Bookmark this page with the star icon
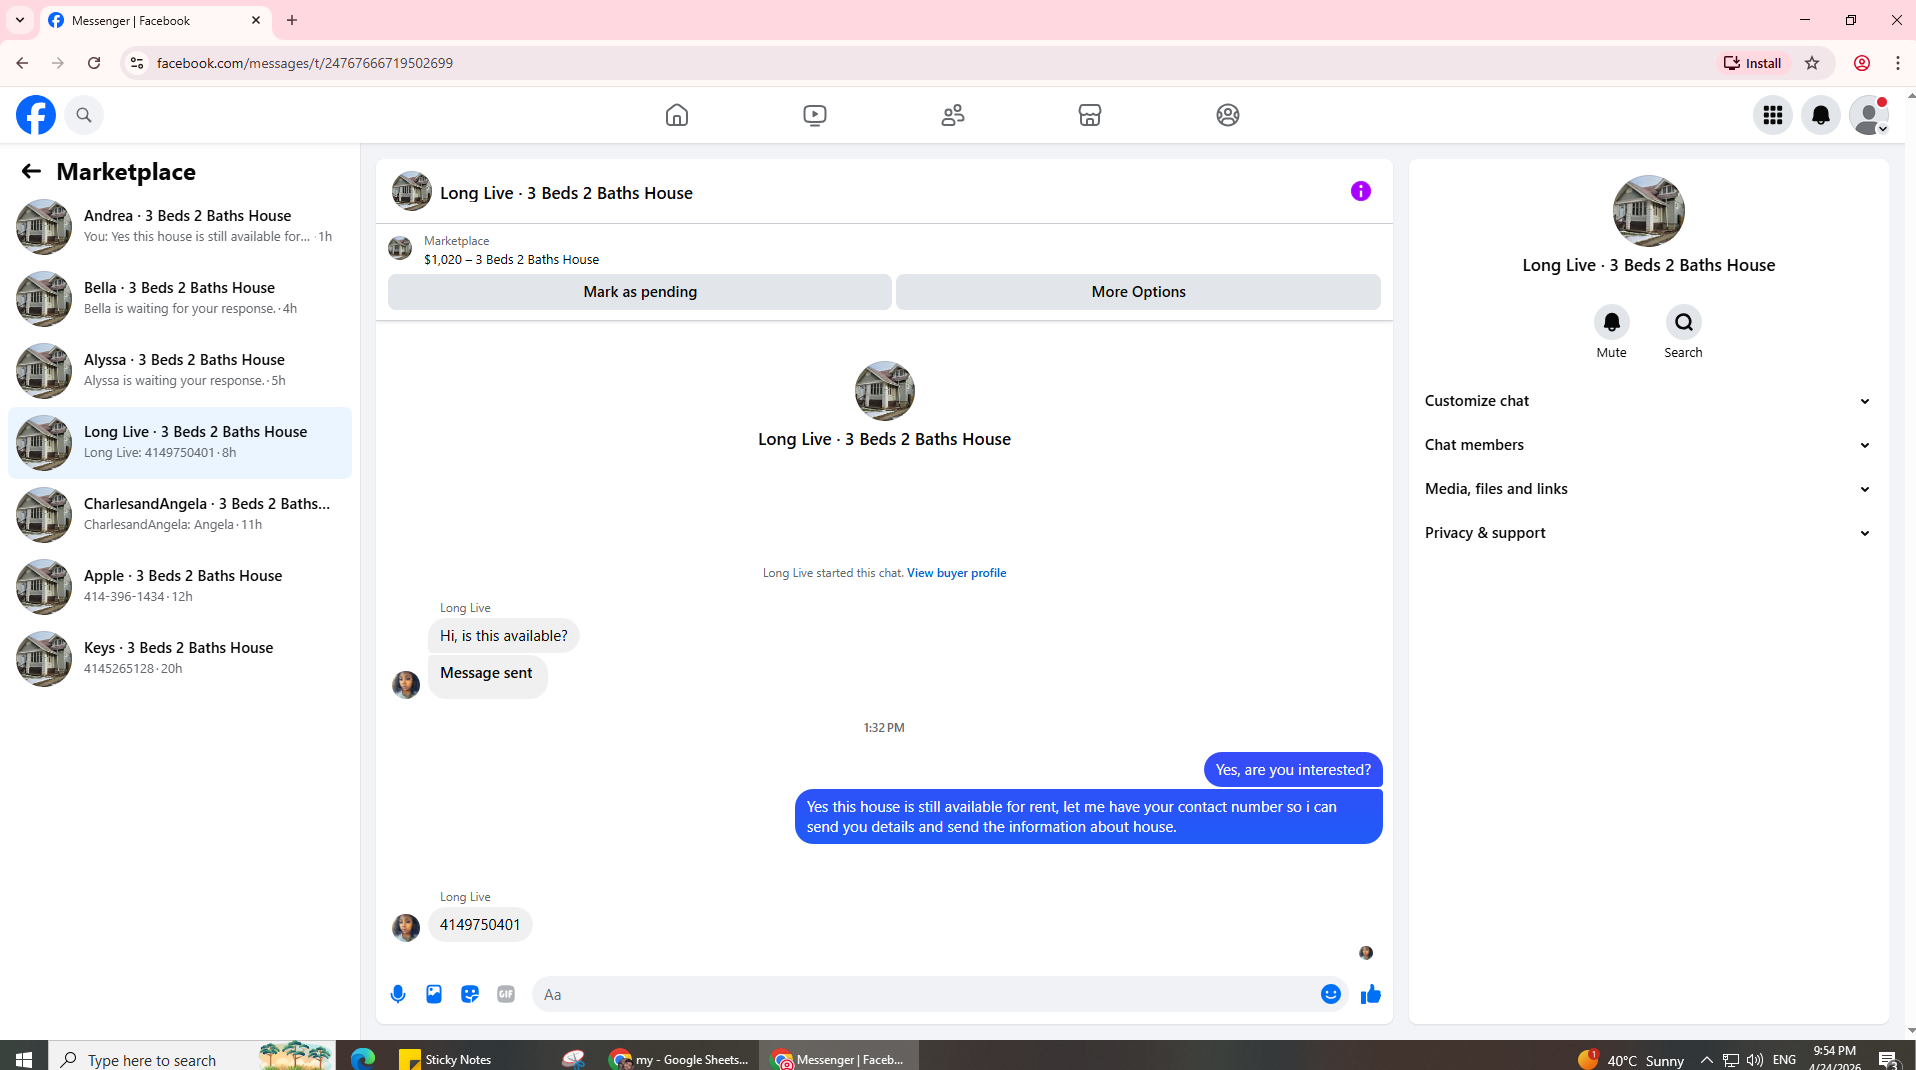Screen dimensions: 1916x1070 pyautogui.click(x=1812, y=63)
